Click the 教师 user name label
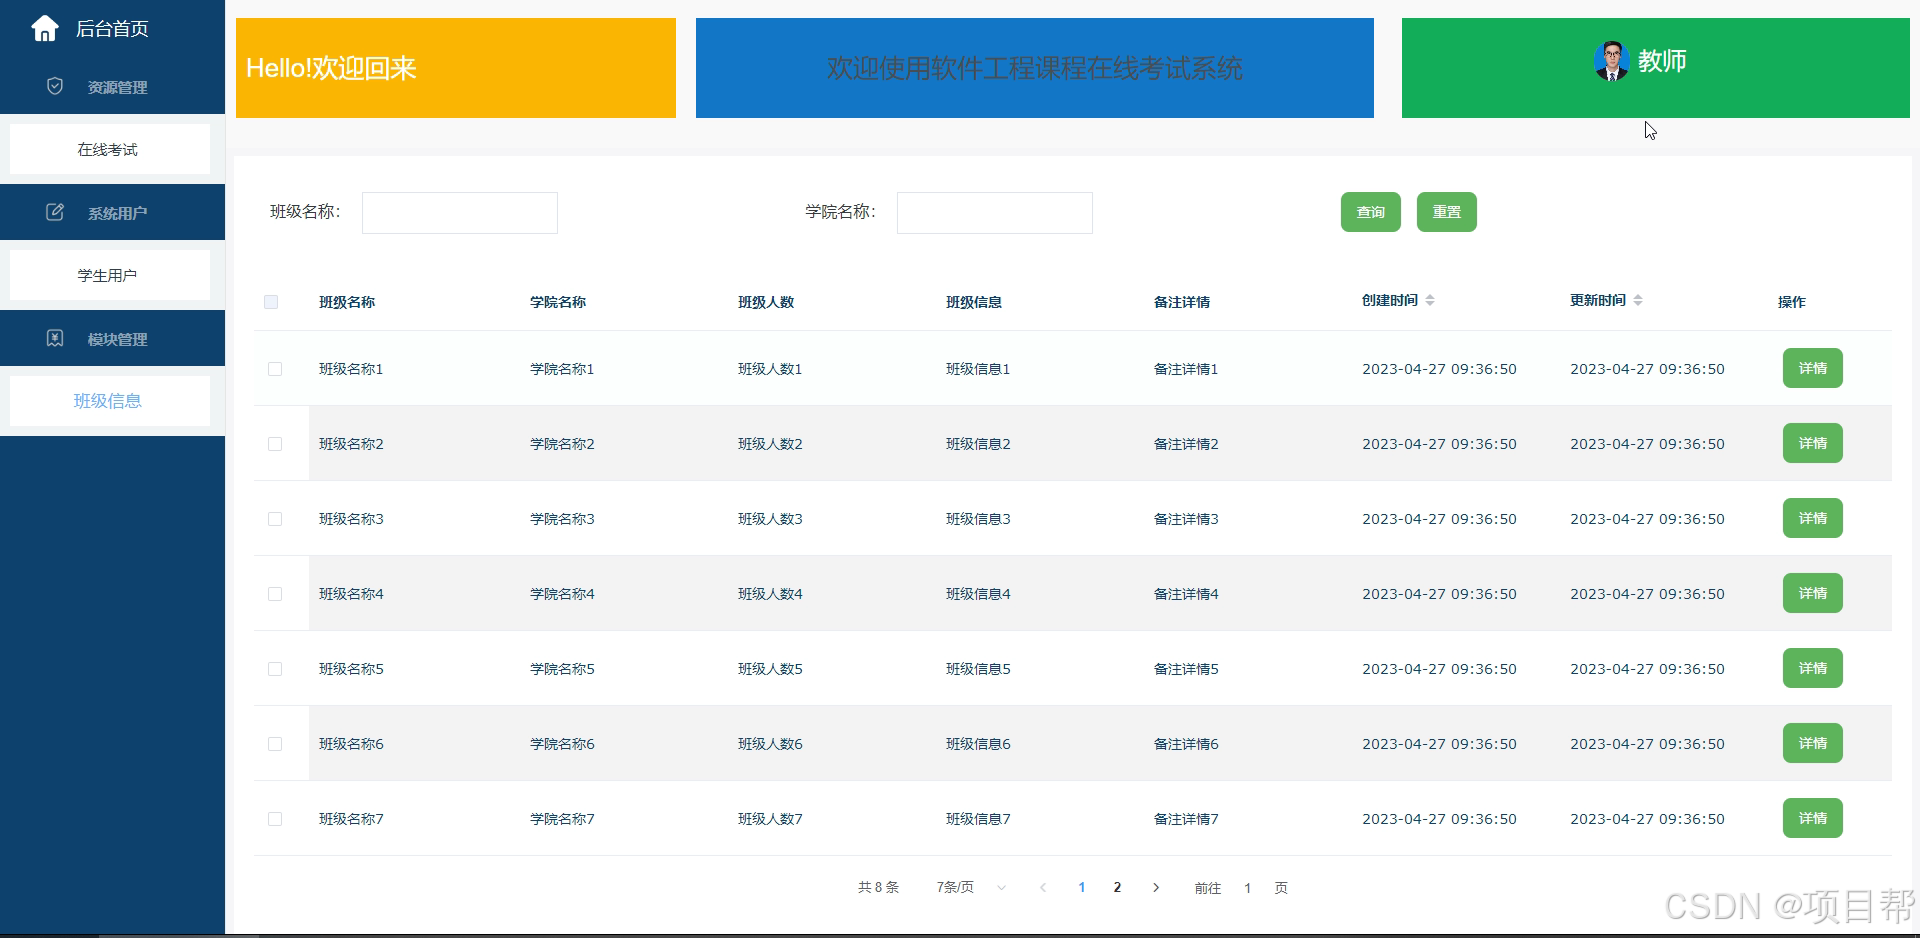Image resolution: width=1920 pixels, height=938 pixels. (1662, 61)
